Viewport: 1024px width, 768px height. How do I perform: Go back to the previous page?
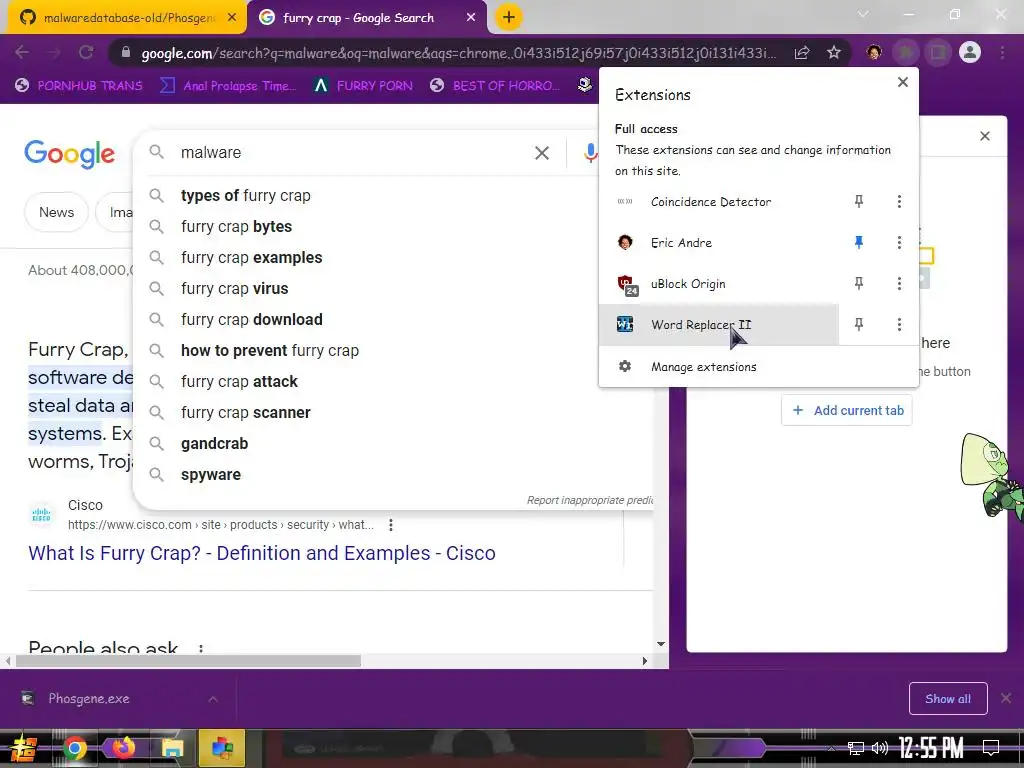click(22, 52)
